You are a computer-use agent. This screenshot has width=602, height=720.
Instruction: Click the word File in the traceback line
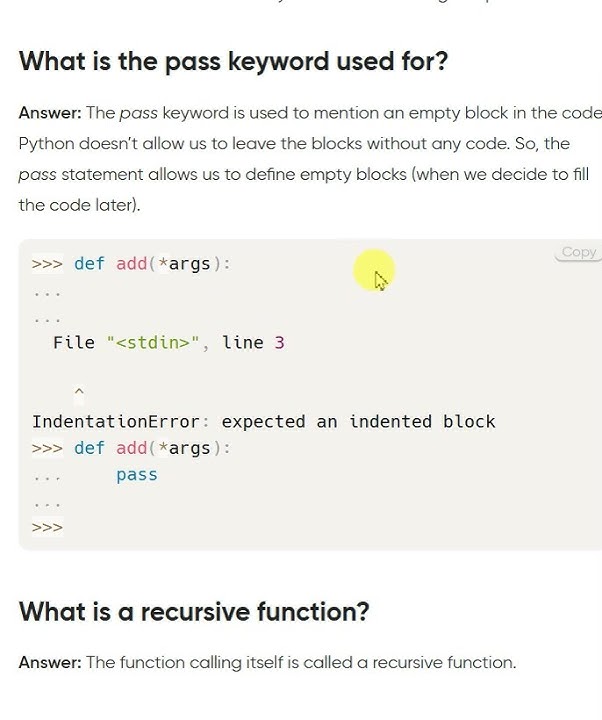[74, 343]
